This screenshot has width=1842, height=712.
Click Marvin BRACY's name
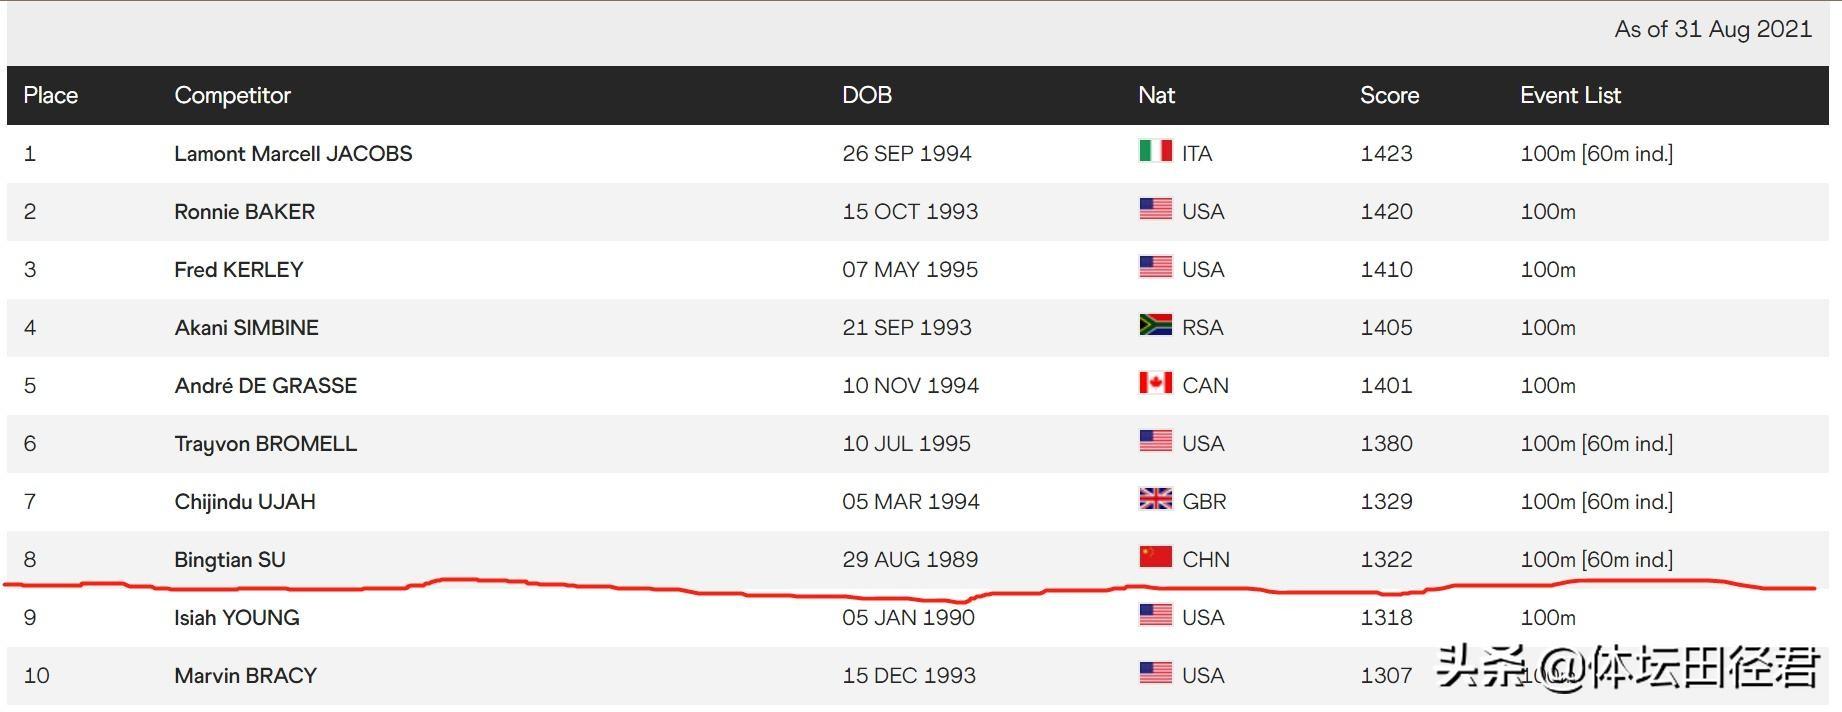click(245, 675)
